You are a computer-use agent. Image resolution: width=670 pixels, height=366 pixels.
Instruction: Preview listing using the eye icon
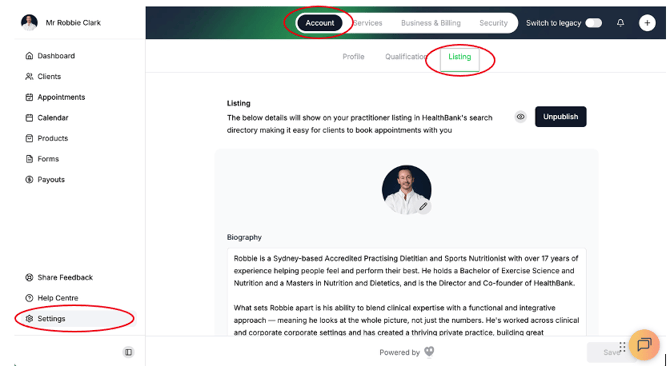520,117
